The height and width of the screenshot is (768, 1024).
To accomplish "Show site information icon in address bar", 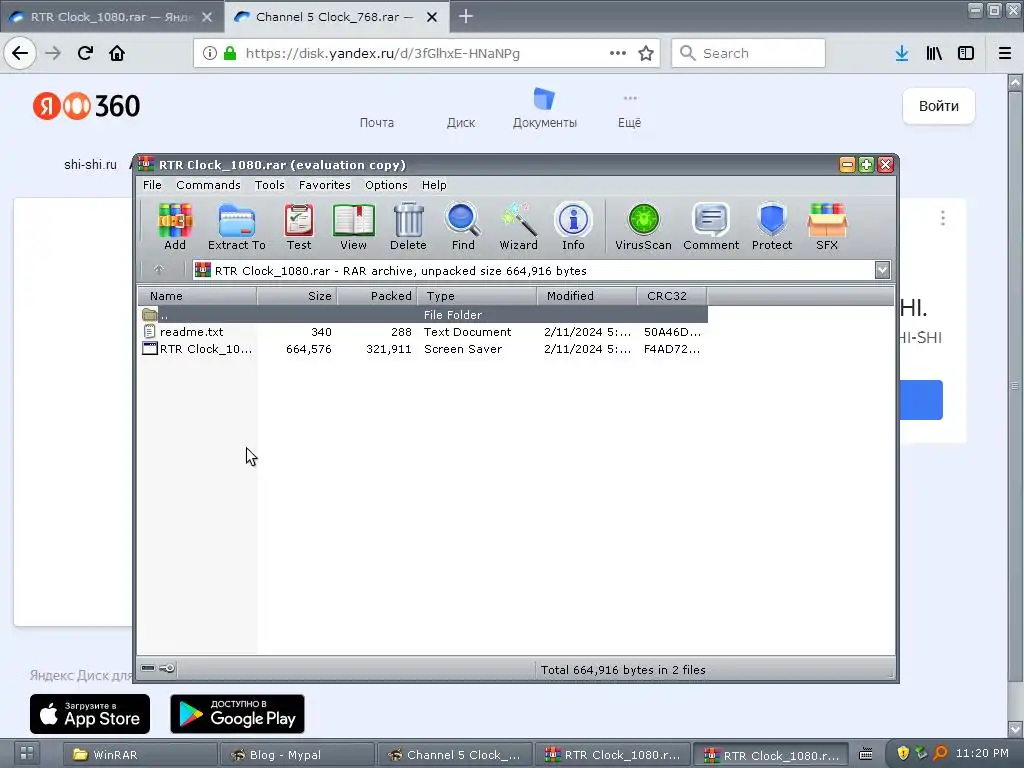I will (x=210, y=54).
